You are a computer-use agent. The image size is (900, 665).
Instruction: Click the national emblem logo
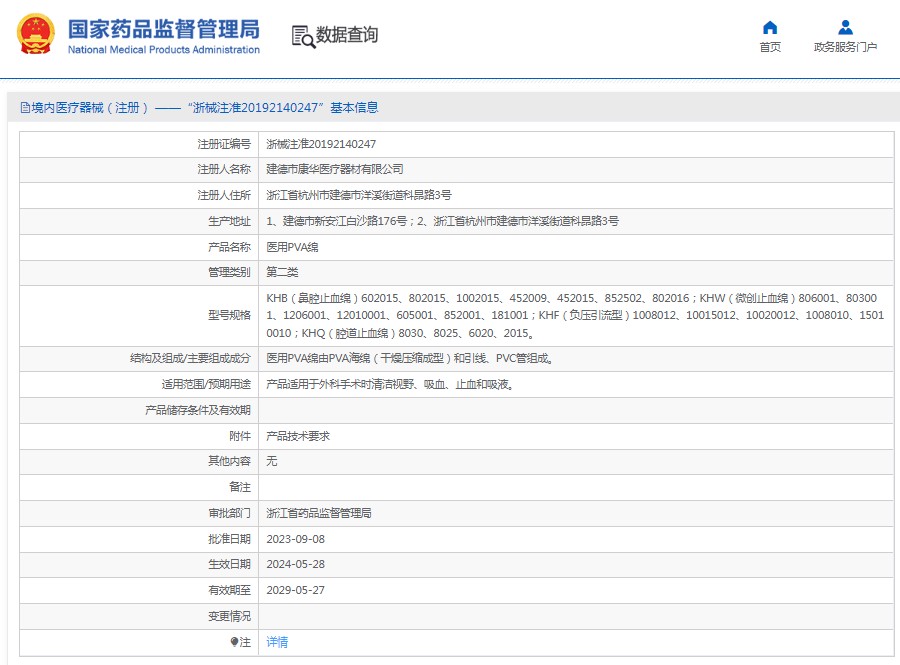[36, 34]
